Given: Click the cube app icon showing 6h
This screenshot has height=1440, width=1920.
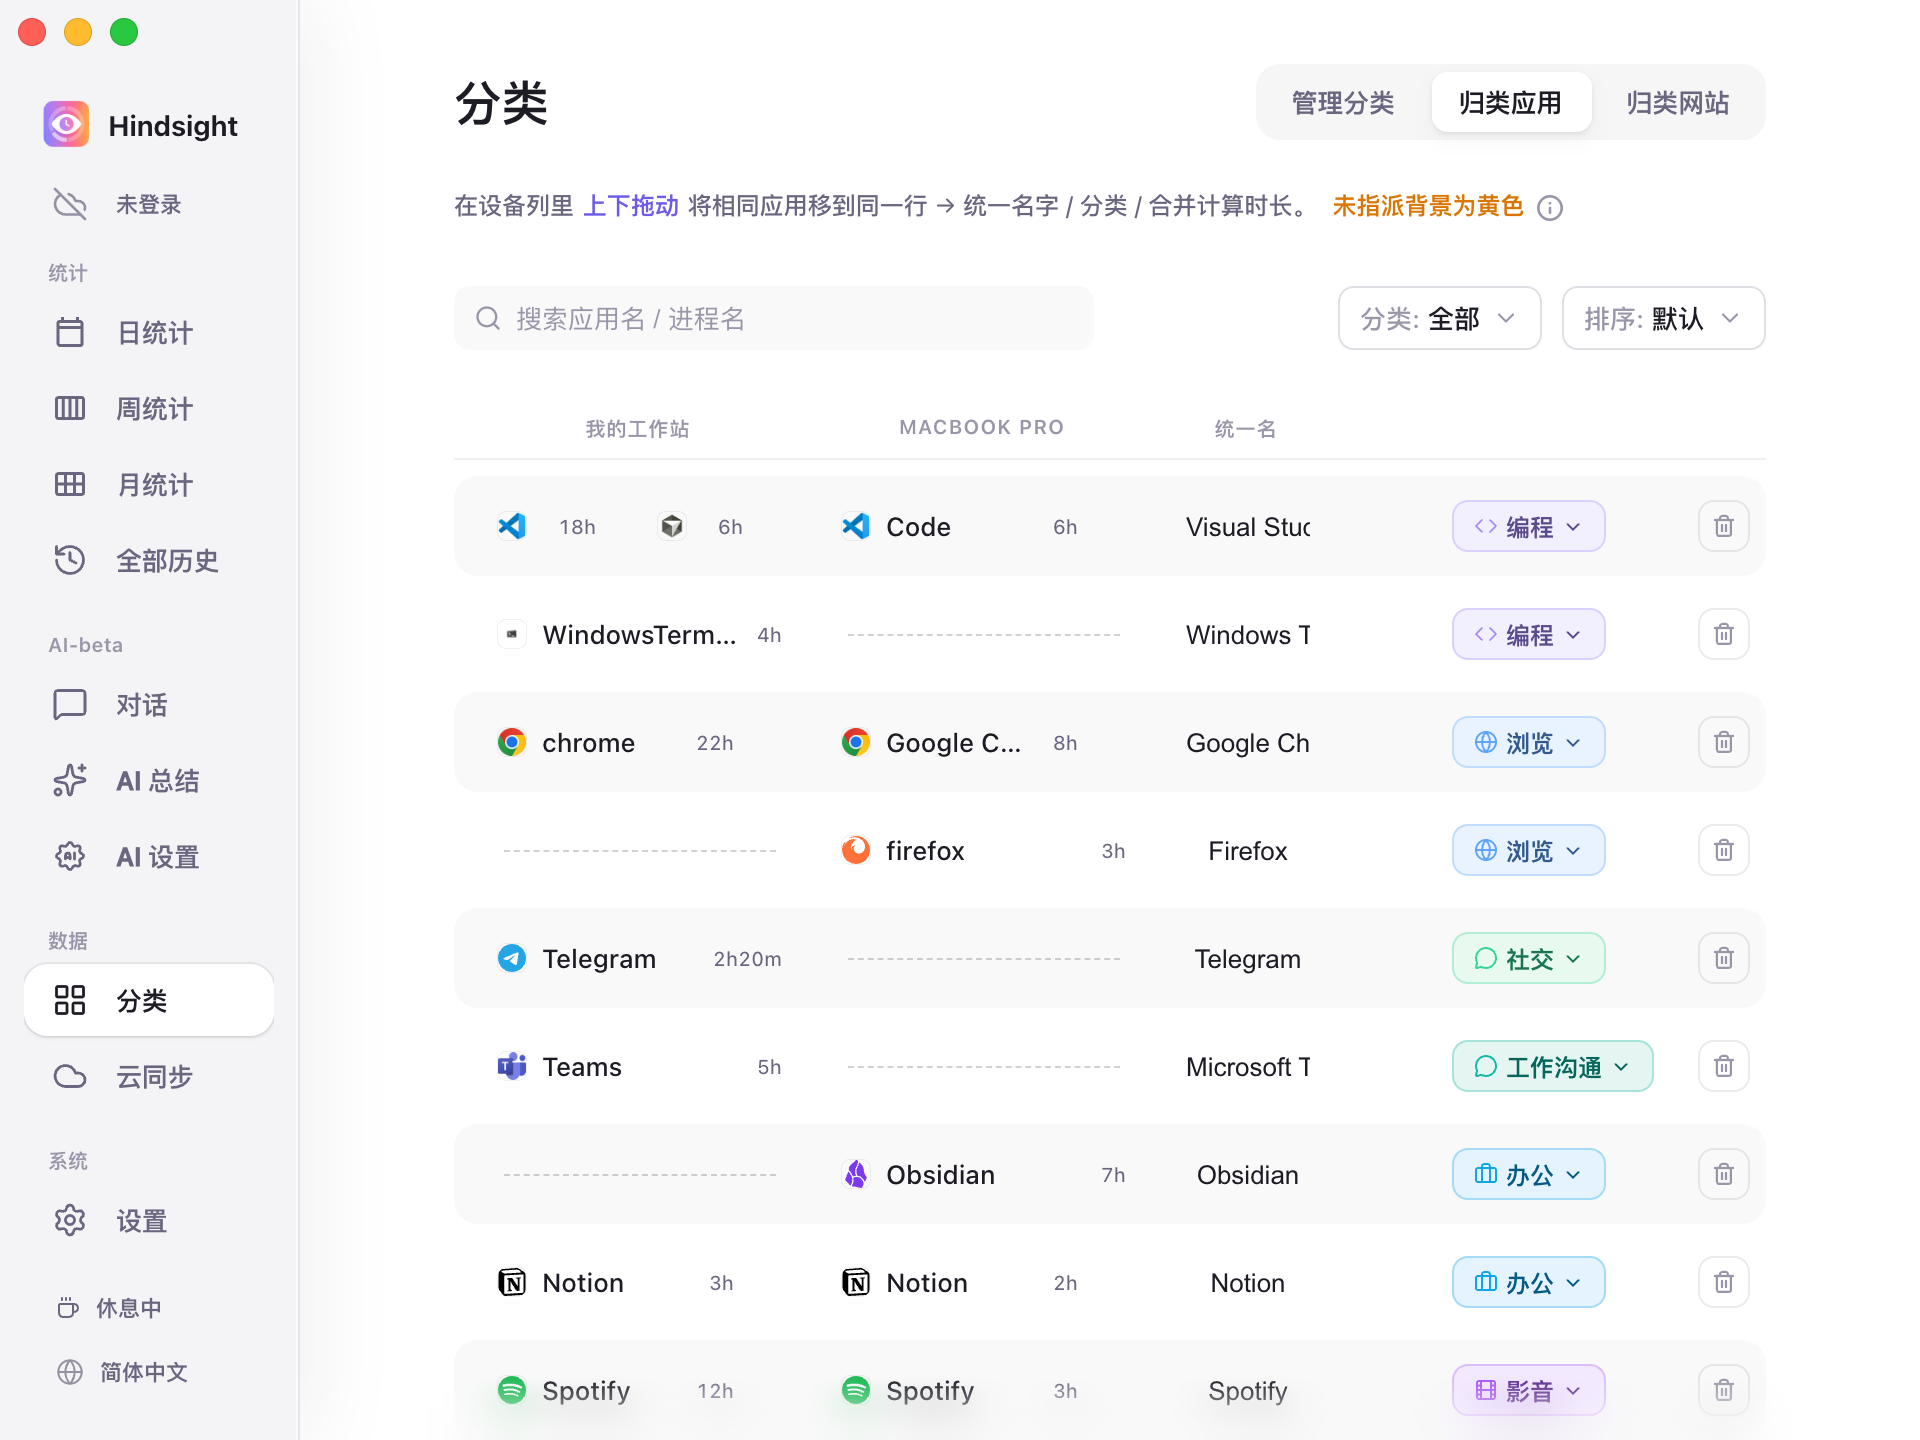Looking at the screenshot, I should 672,527.
